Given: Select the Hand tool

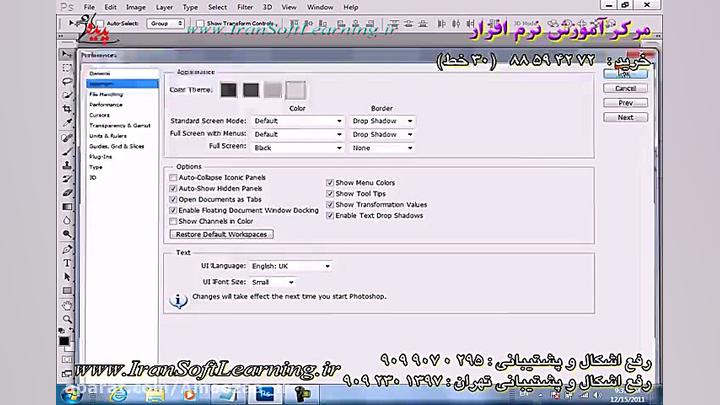Looking at the screenshot, I should tap(67, 305).
